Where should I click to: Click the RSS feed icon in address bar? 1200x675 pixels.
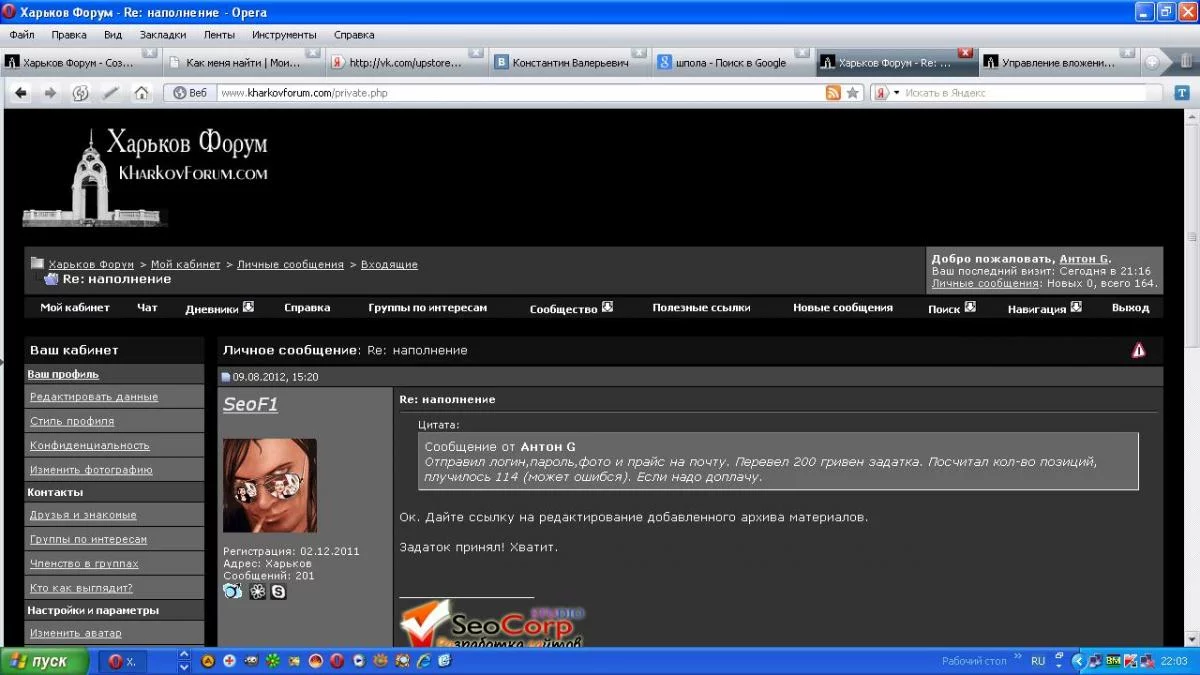832,93
